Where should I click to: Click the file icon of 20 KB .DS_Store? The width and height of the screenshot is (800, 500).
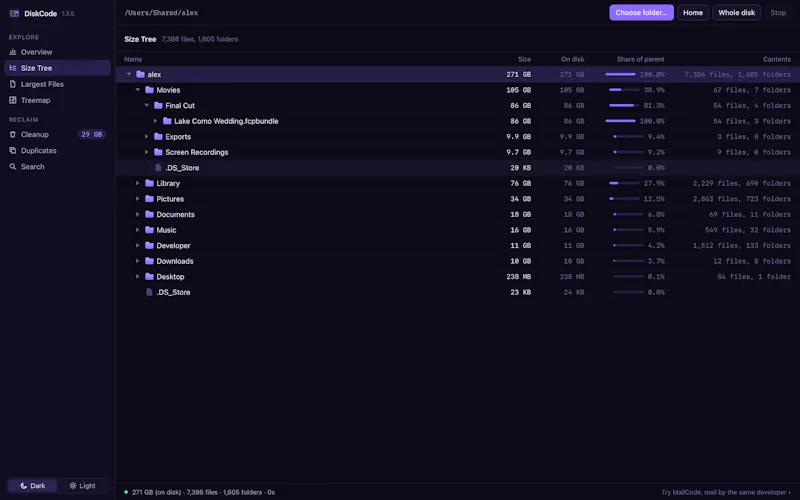pyautogui.click(x=158, y=168)
